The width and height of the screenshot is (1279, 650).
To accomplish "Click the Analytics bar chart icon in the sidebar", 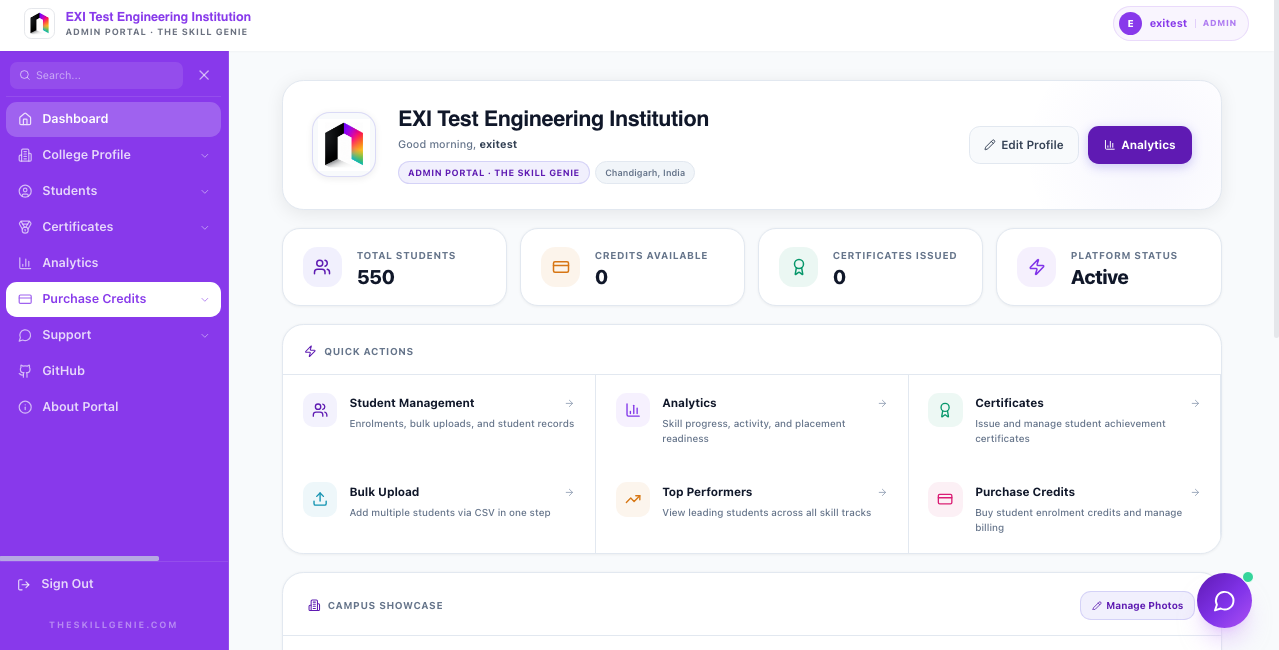I will point(25,263).
